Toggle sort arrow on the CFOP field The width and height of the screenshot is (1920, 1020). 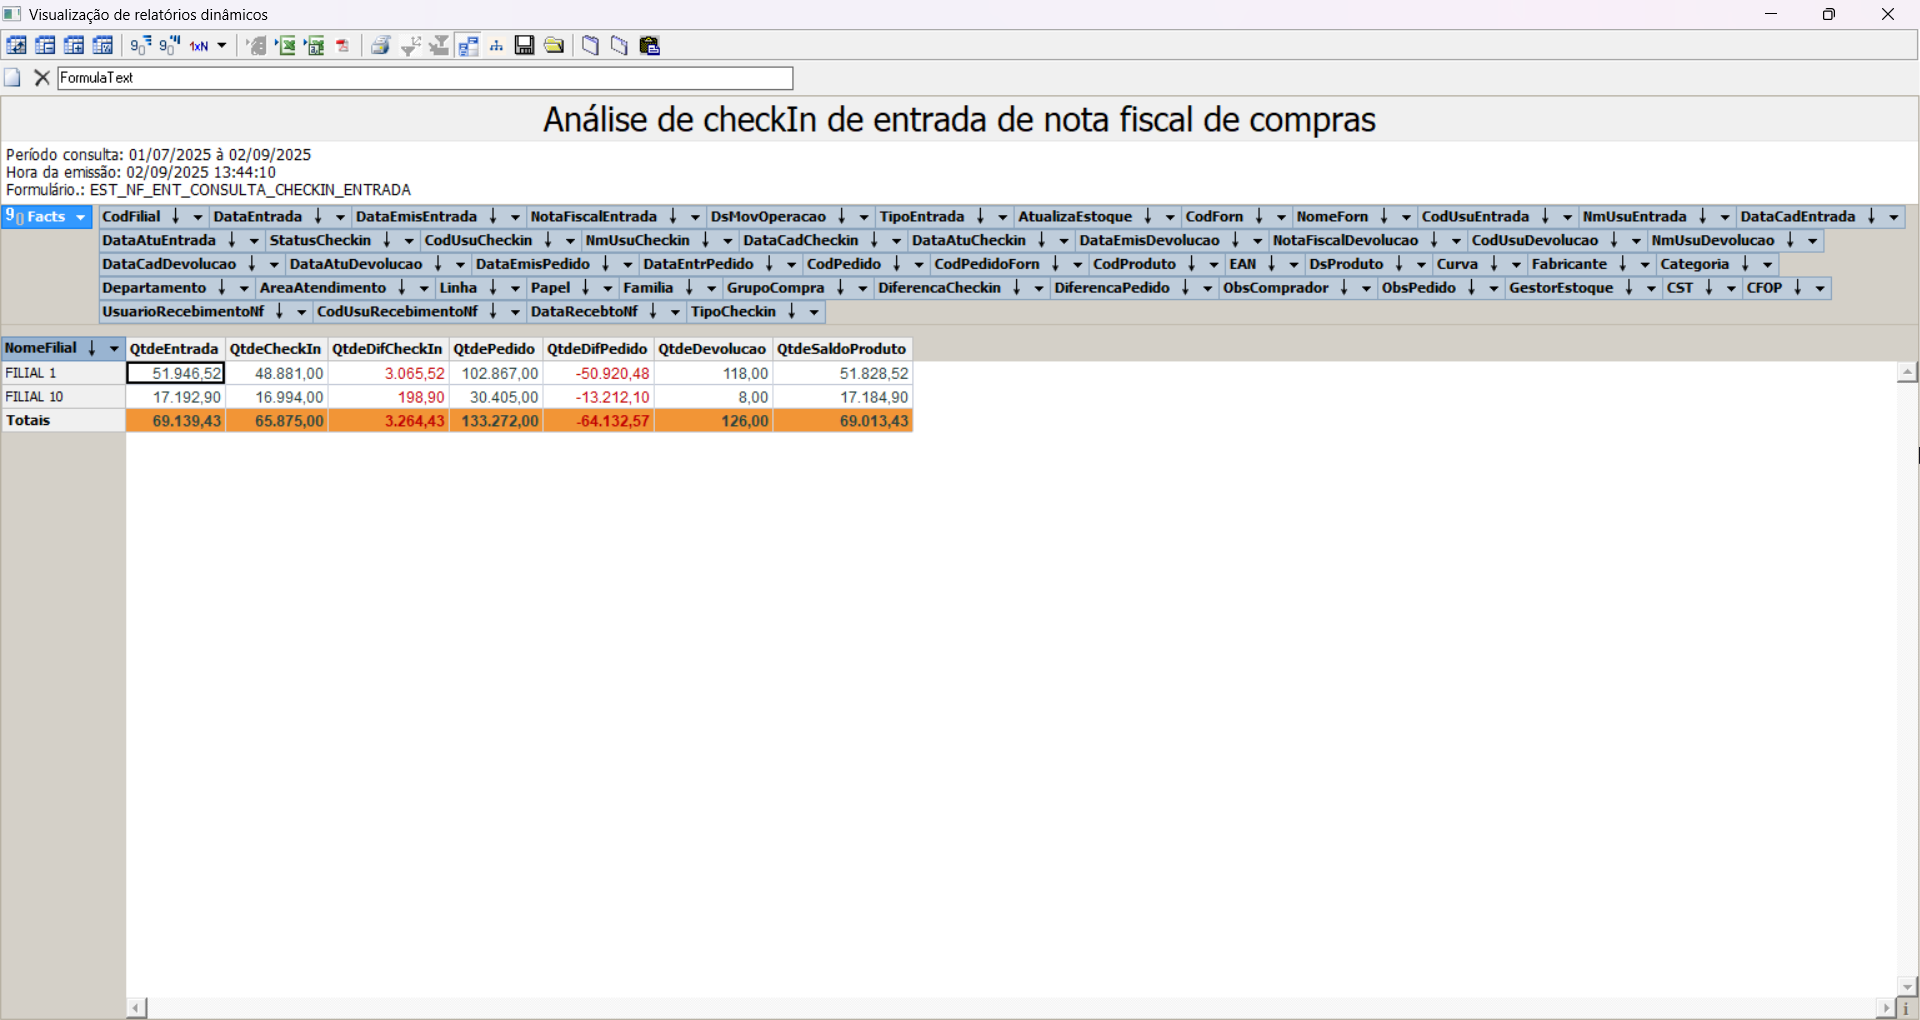pos(1798,289)
